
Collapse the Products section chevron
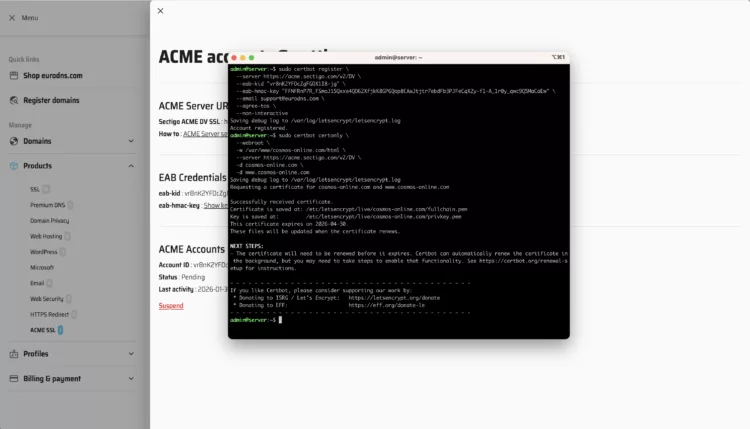[x=131, y=166]
